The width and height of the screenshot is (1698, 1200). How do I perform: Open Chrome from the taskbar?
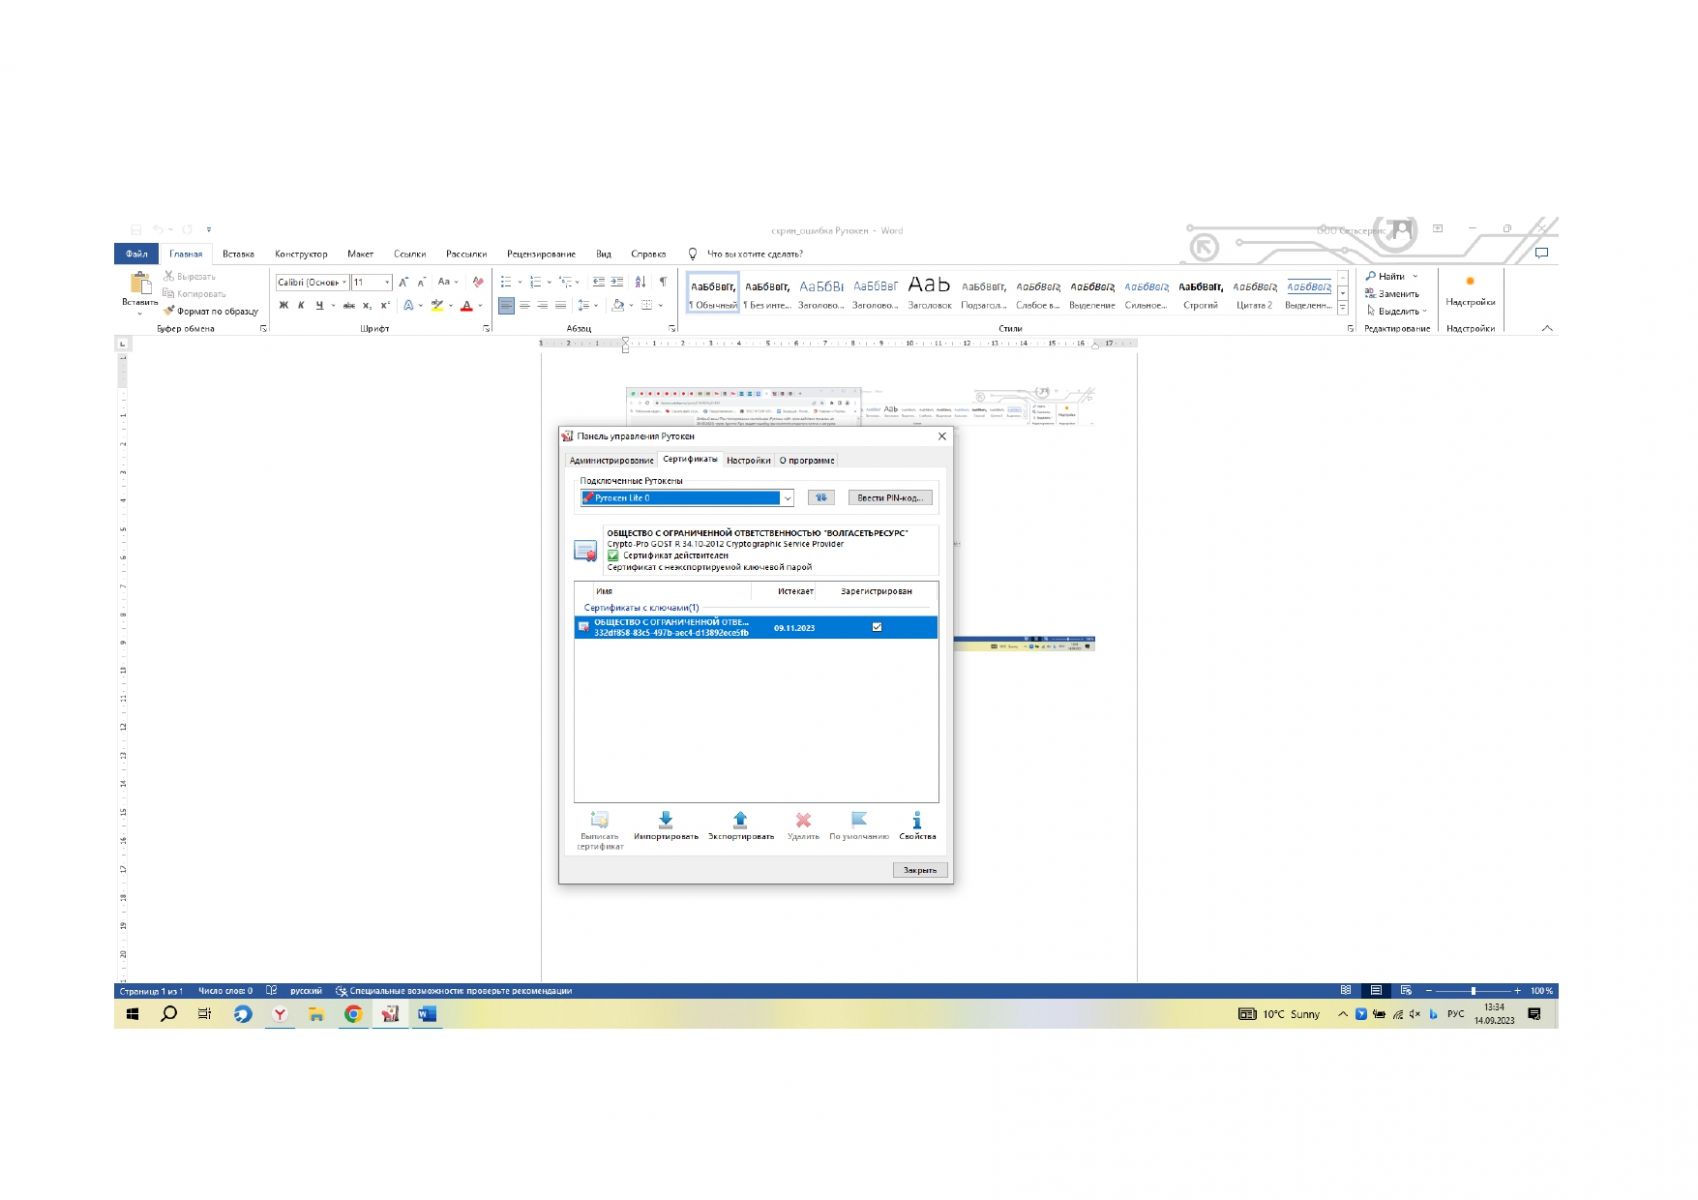pos(352,1014)
